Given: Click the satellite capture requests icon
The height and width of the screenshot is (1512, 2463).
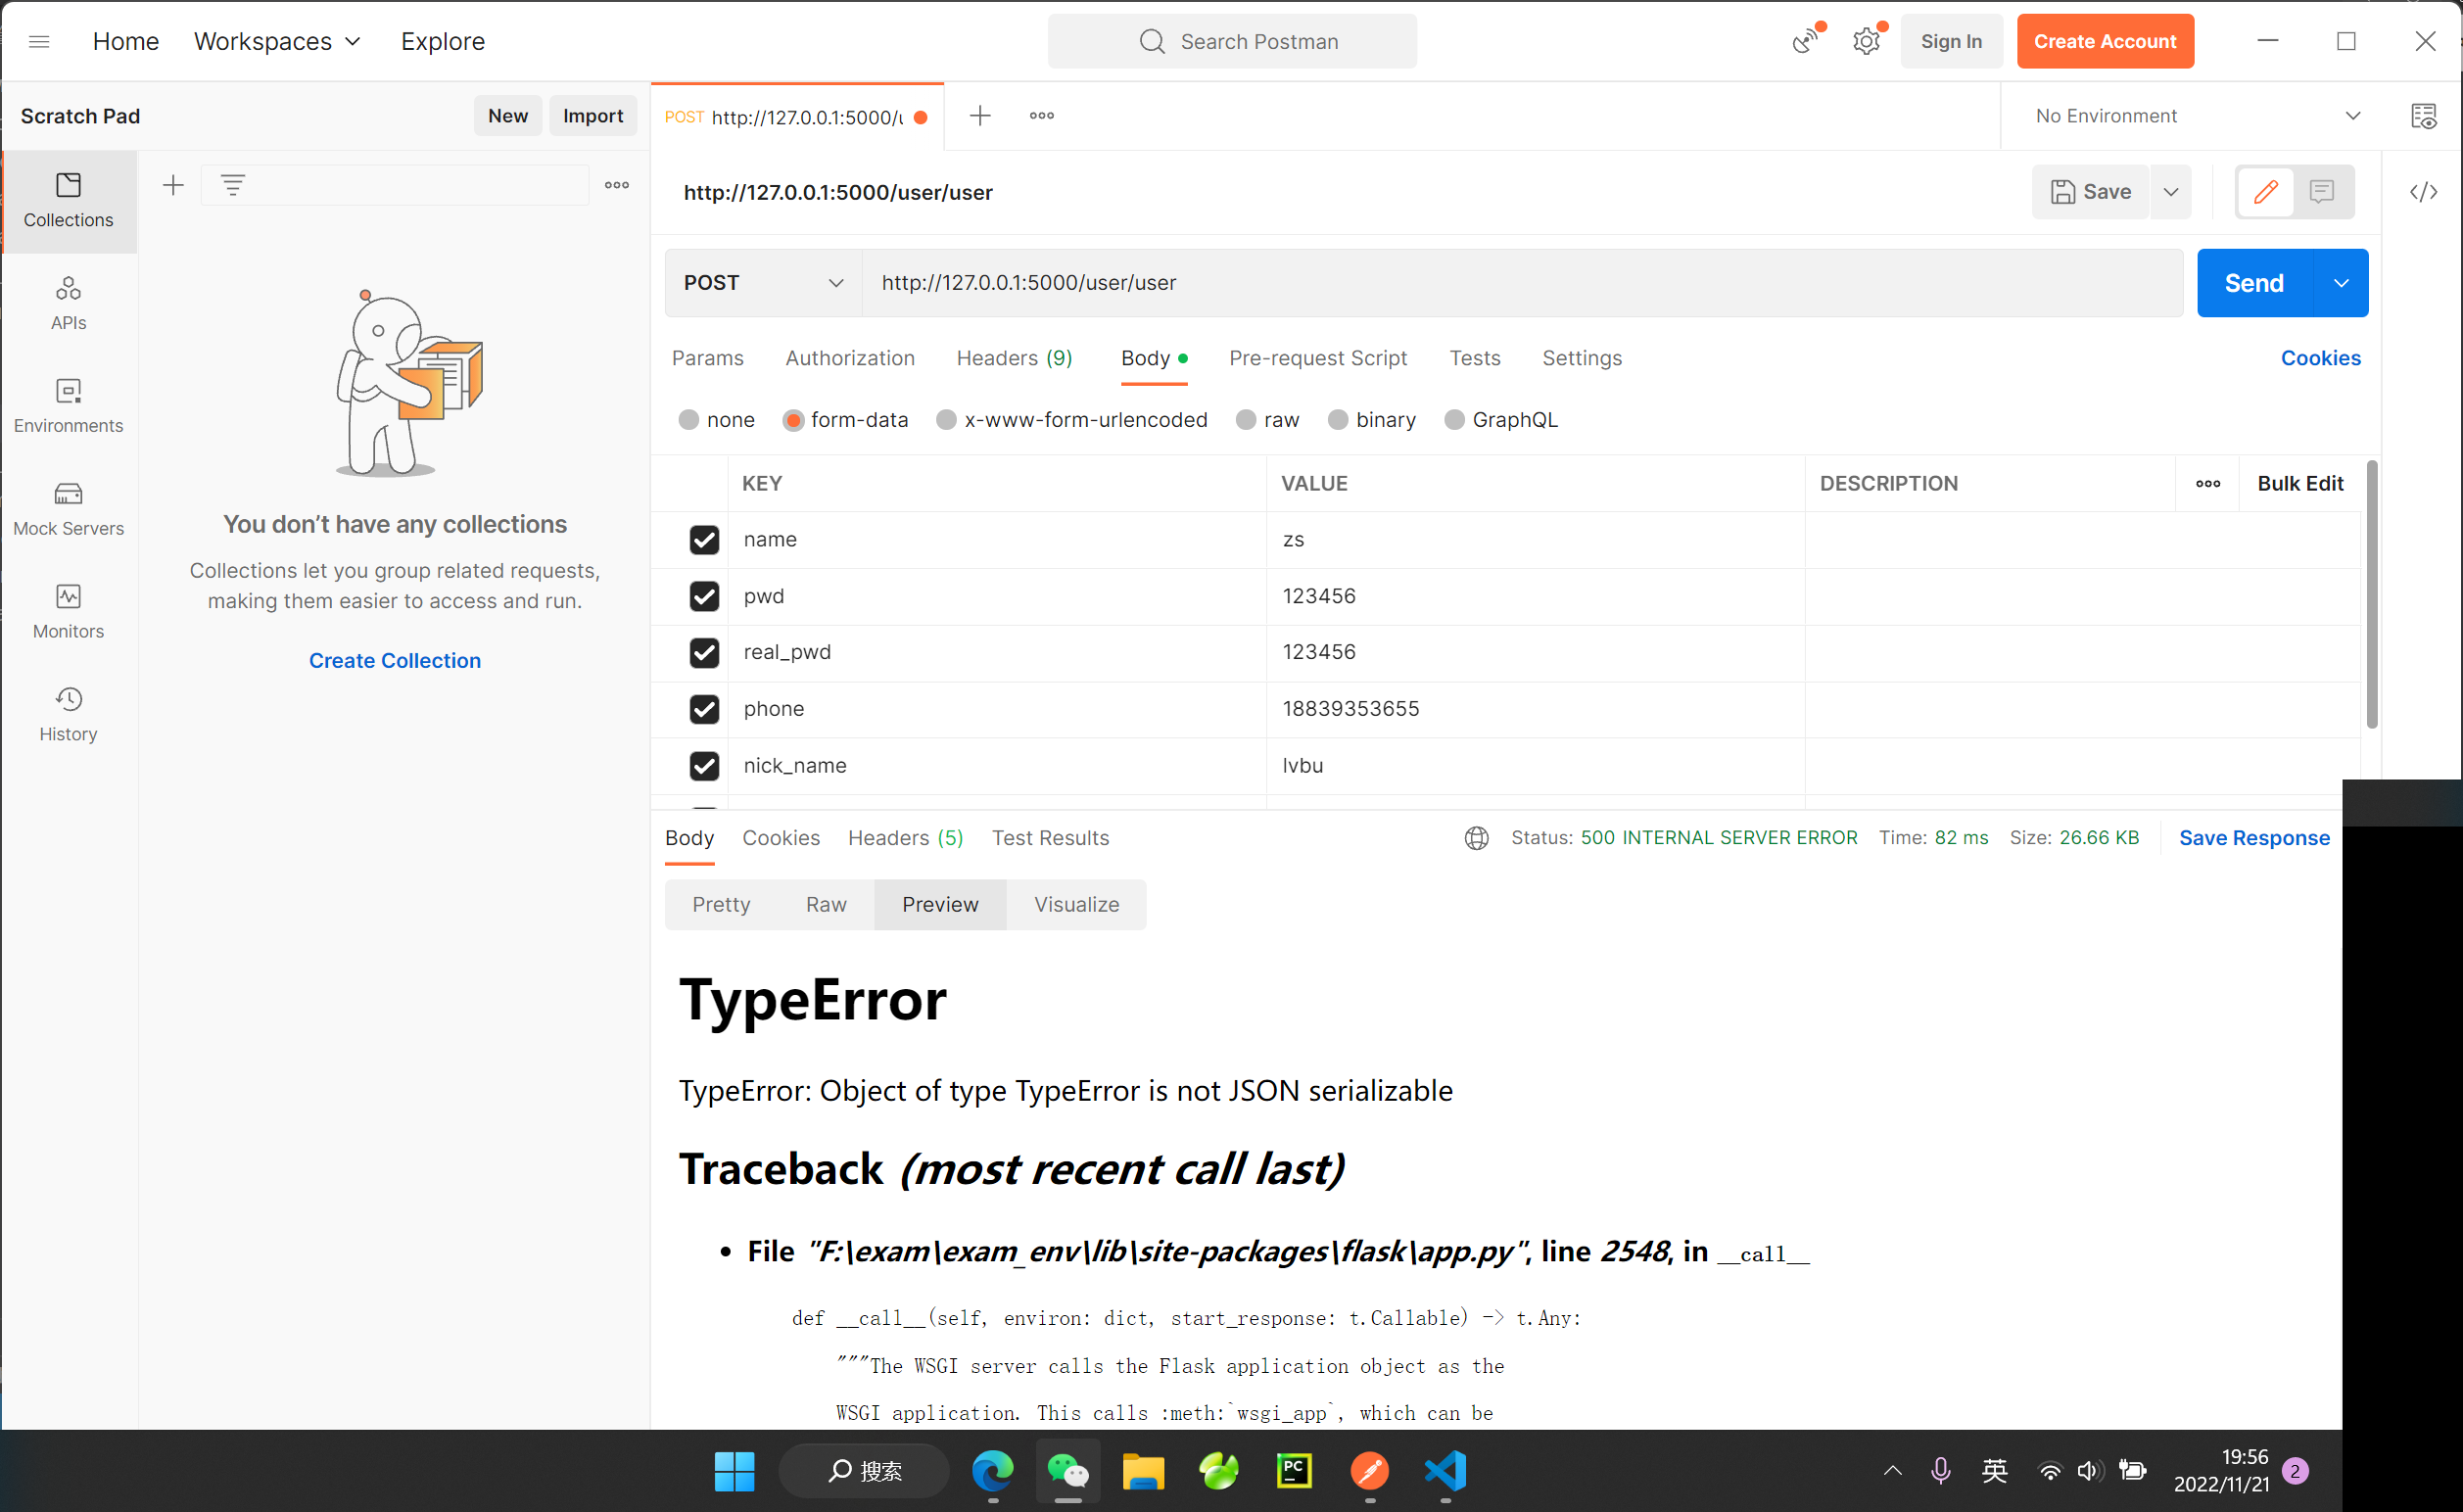Looking at the screenshot, I should click(x=1806, y=41).
